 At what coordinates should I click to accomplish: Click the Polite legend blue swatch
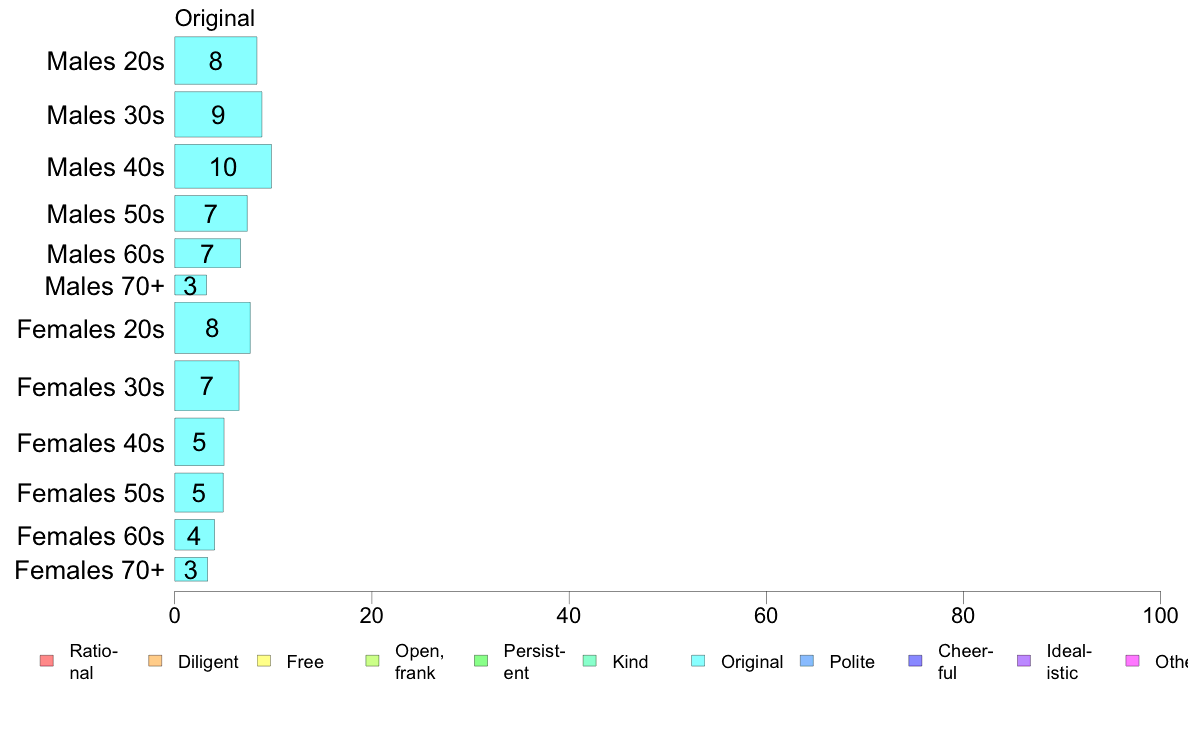[806, 661]
